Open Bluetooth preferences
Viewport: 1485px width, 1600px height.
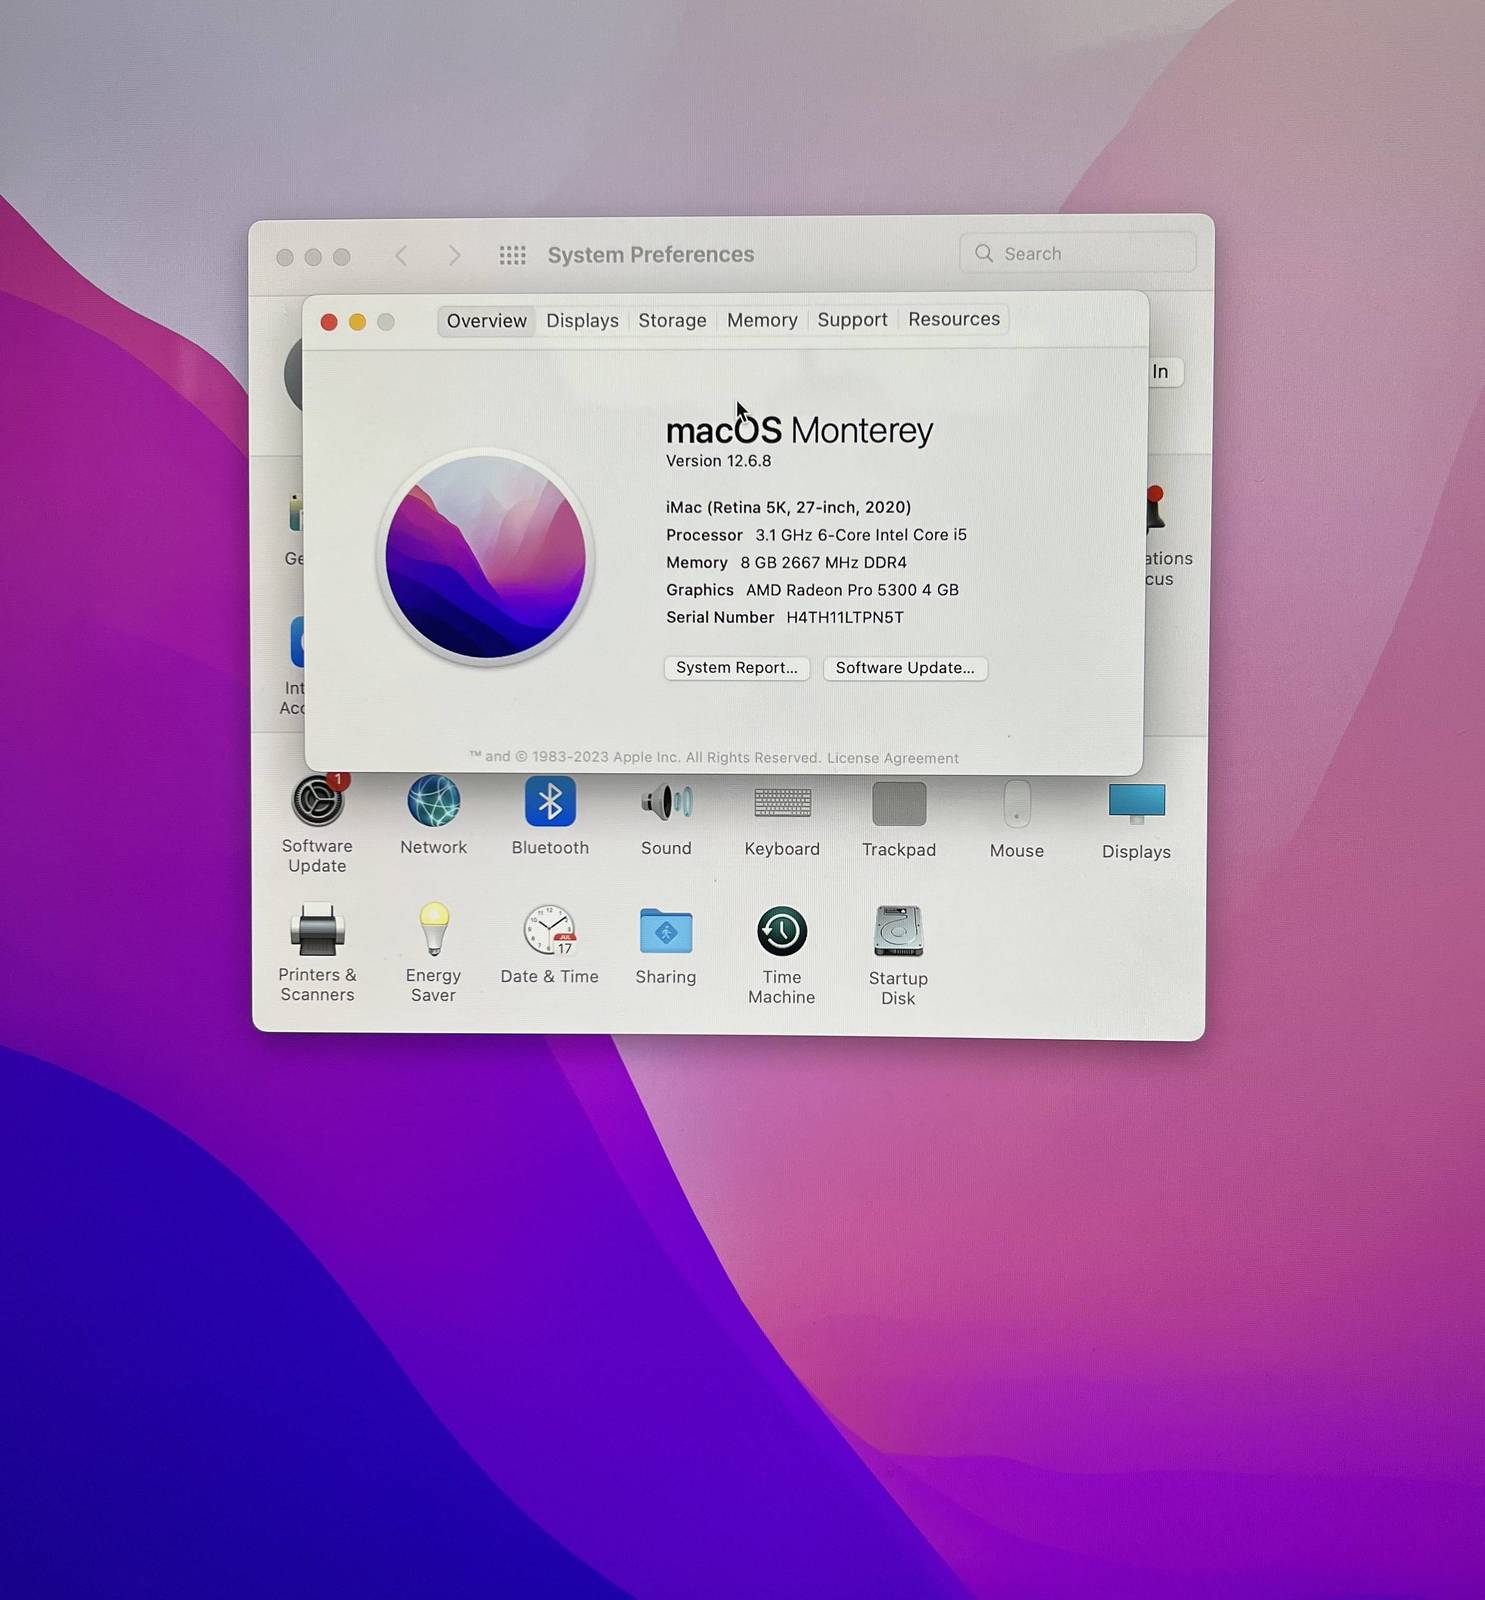[x=550, y=801]
